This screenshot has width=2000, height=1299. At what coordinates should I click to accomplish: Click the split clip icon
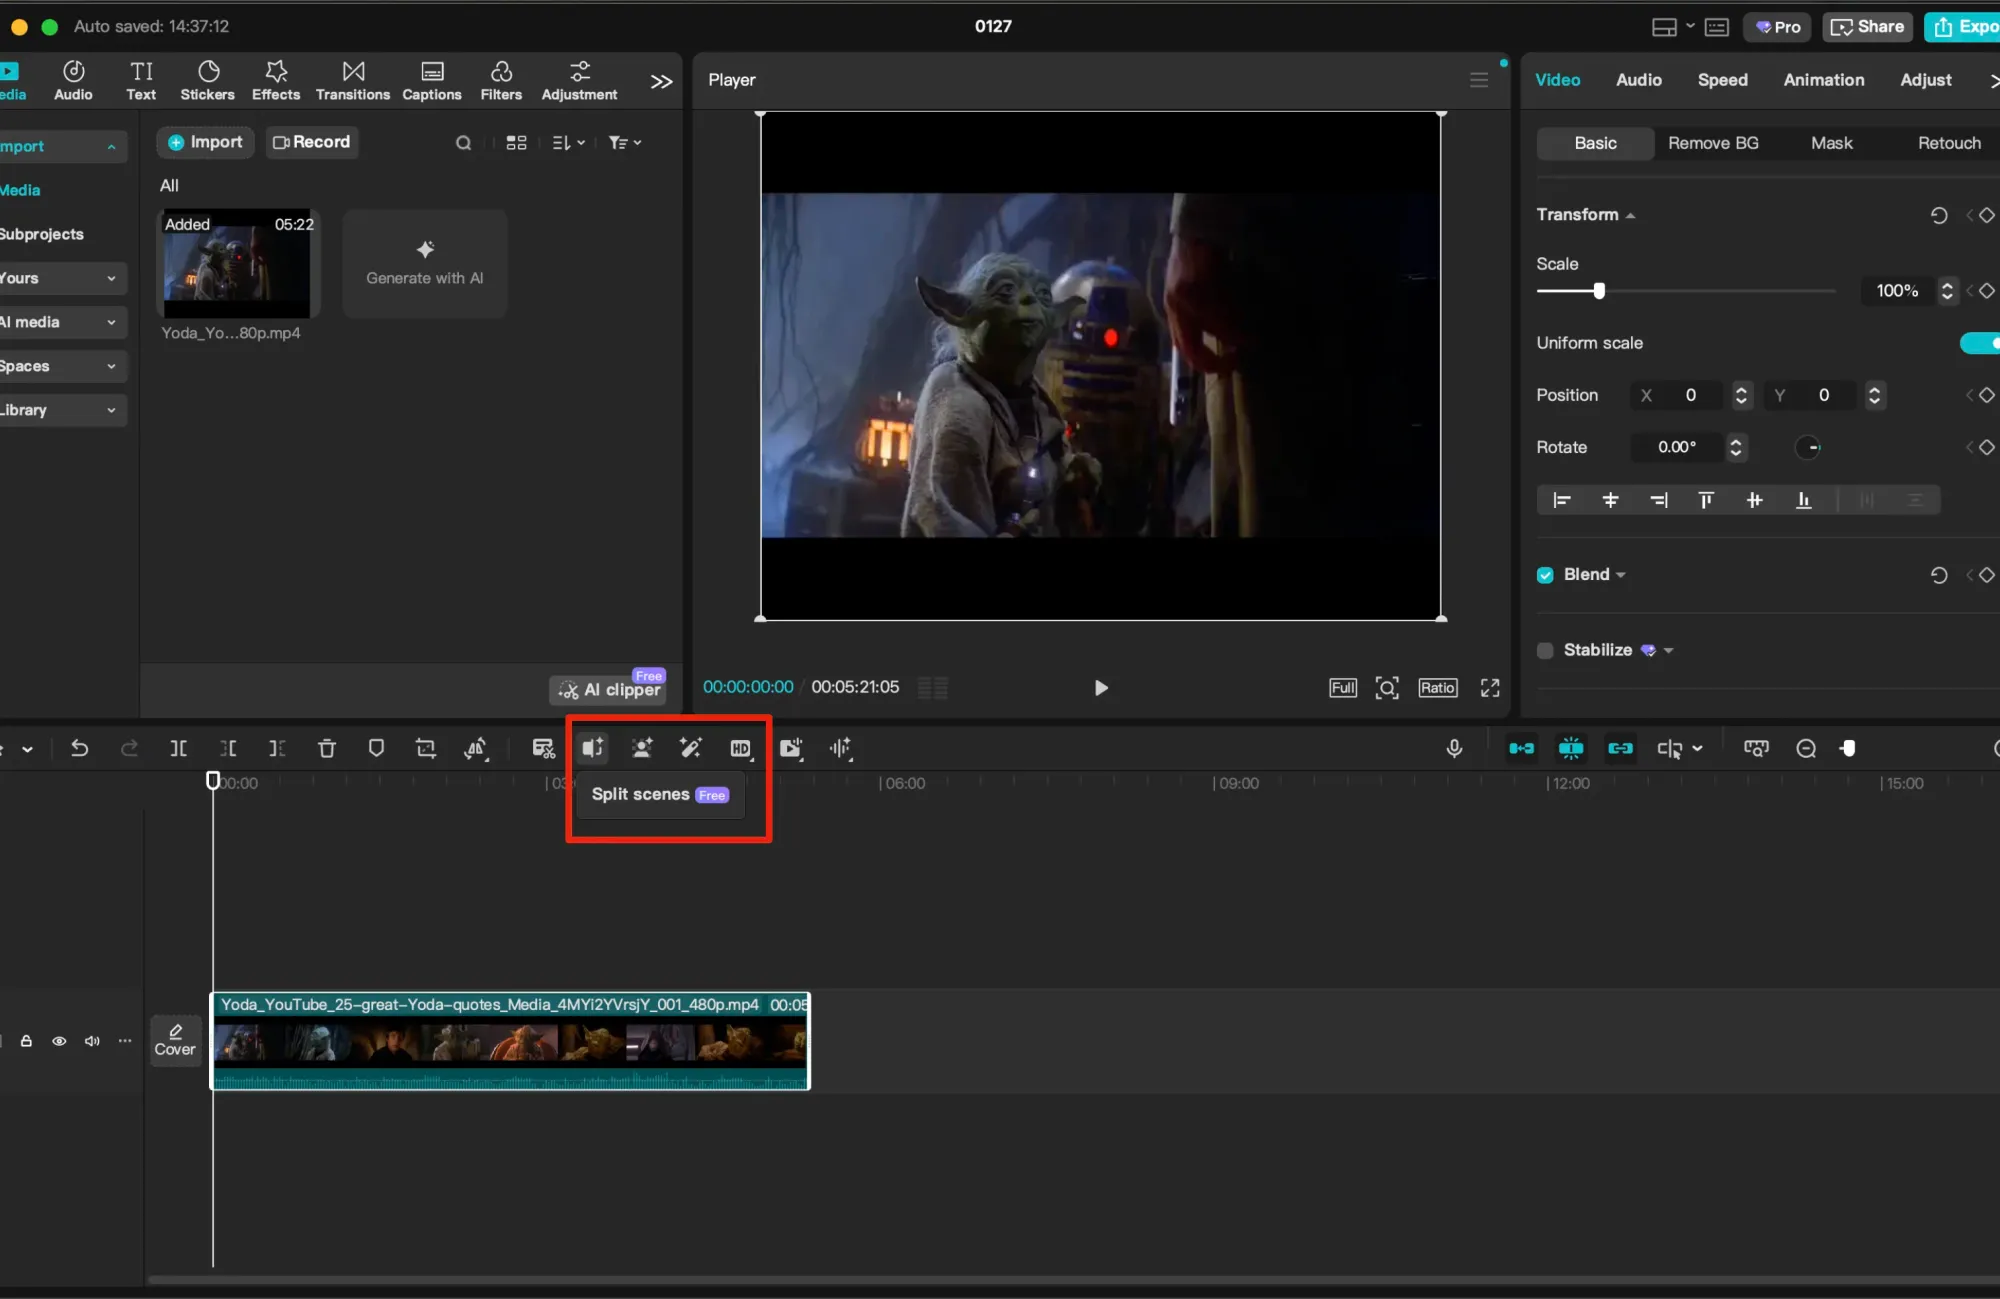(178, 748)
